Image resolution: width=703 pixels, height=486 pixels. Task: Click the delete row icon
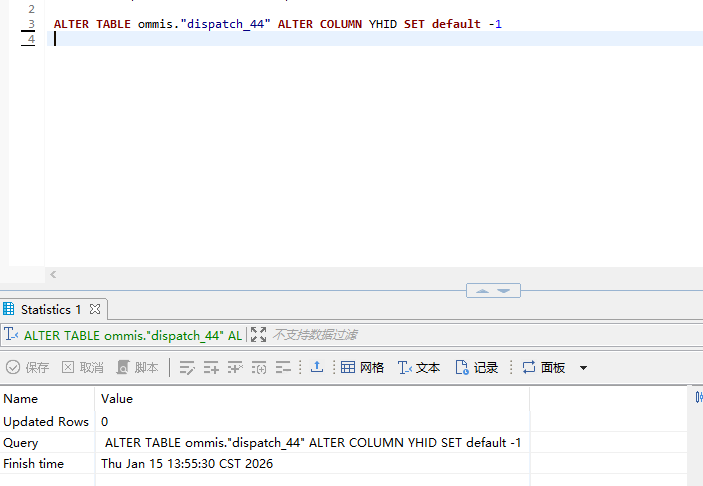pyautogui.click(x=283, y=368)
